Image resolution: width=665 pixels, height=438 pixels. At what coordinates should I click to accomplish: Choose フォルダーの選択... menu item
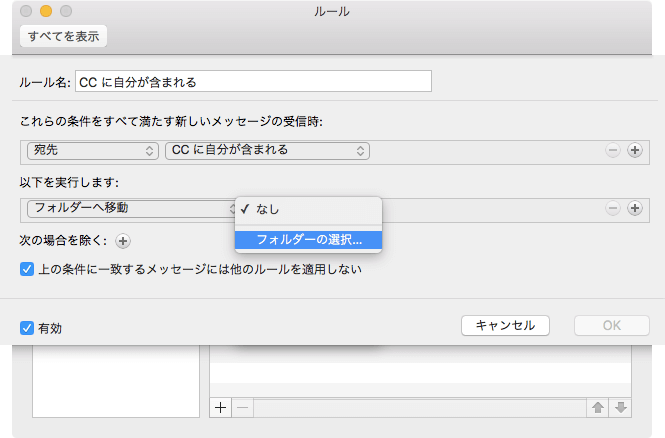[x=308, y=240]
